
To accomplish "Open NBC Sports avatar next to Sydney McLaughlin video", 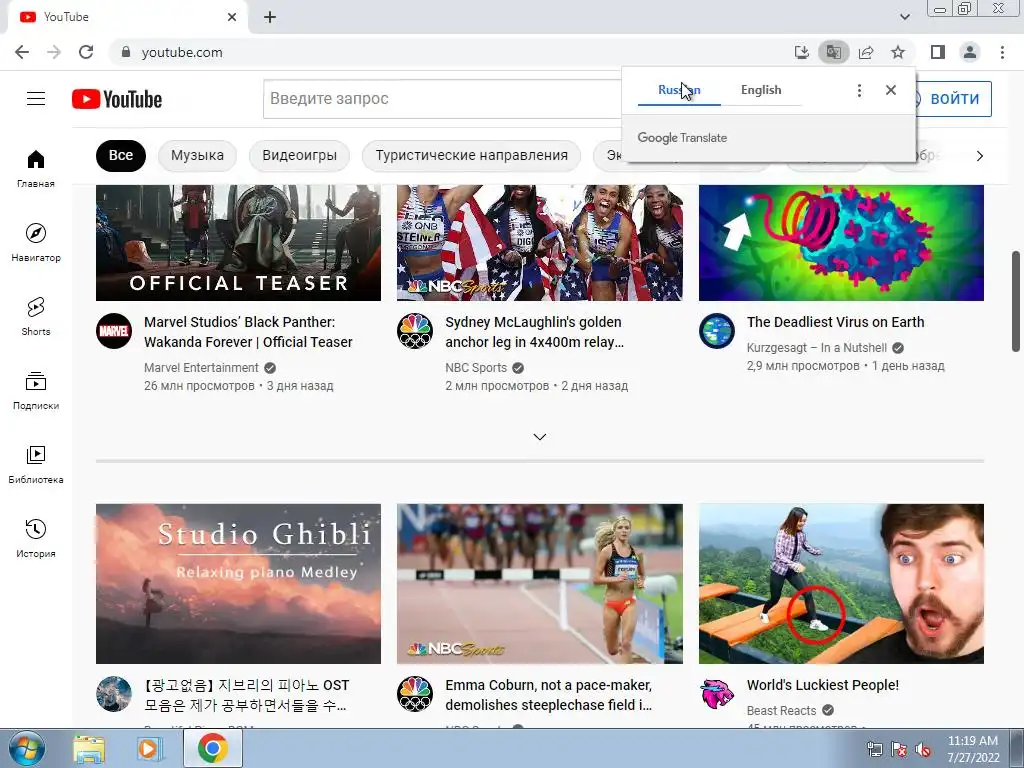I will 415,331.
